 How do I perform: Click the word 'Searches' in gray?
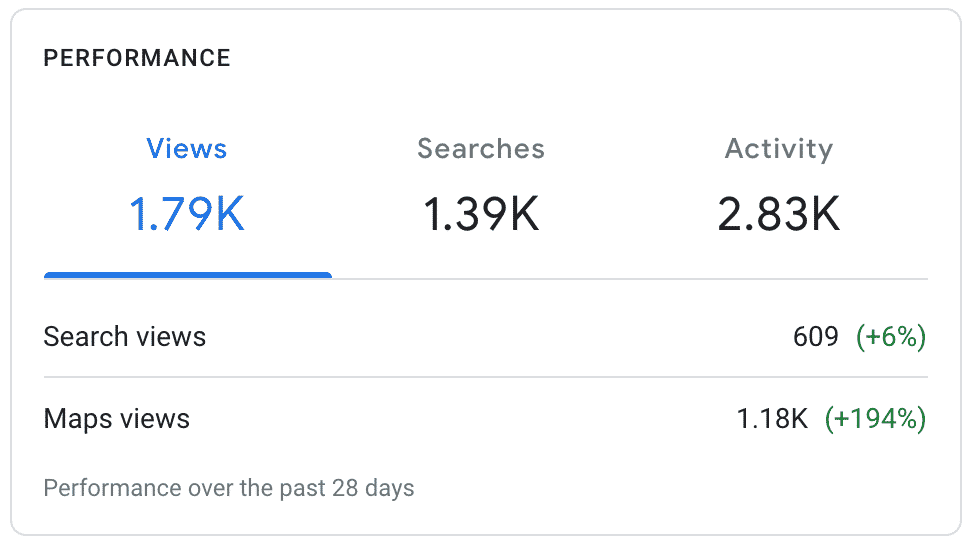(481, 149)
